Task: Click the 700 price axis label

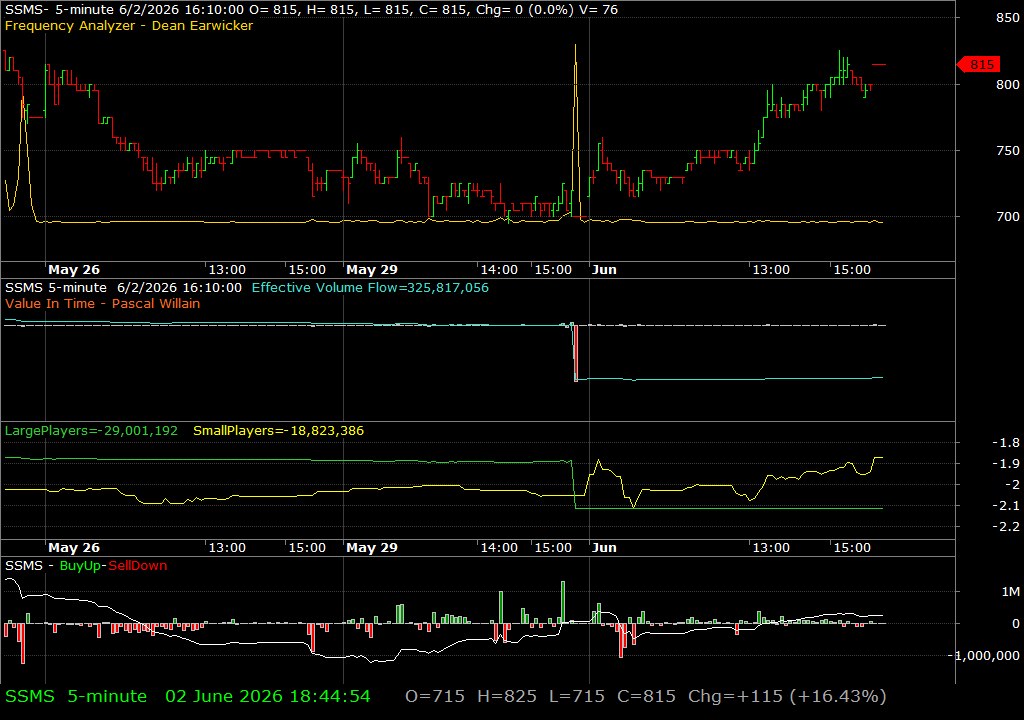Action: click(x=1008, y=216)
